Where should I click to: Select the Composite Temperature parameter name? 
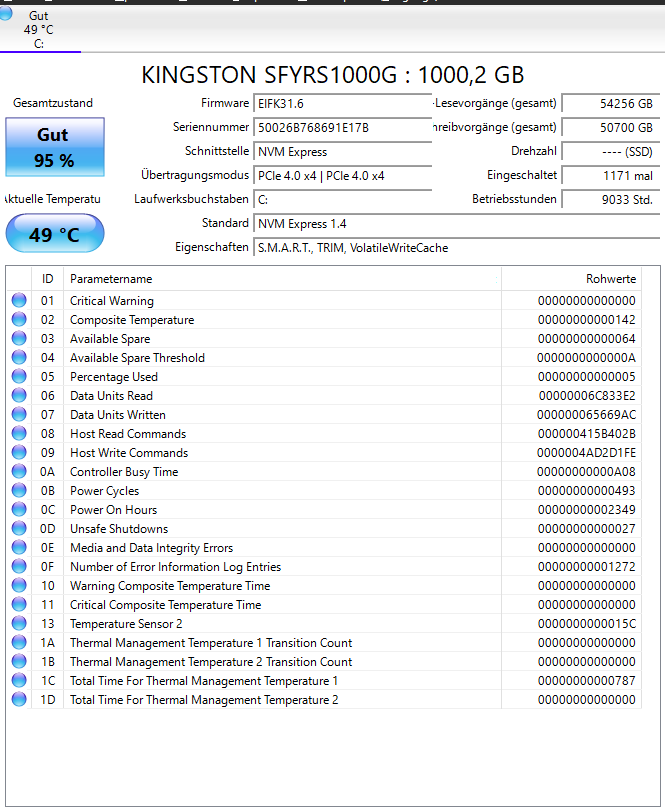click(132, 320)
